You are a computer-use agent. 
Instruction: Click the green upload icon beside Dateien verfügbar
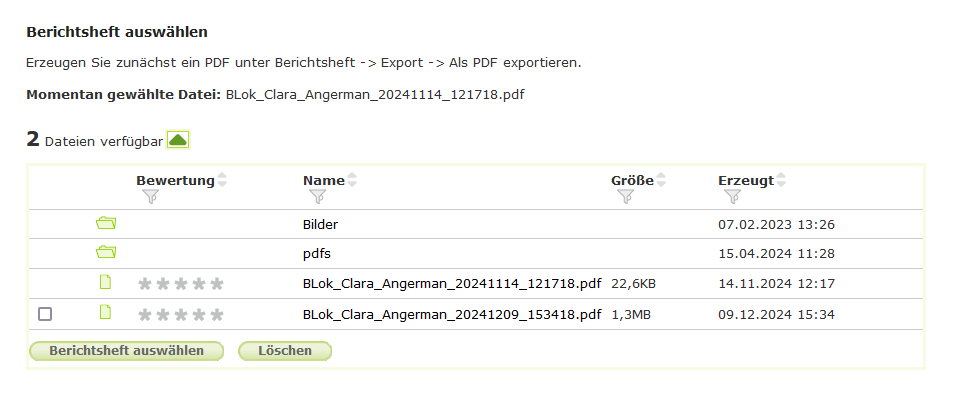tap(178, 140)
